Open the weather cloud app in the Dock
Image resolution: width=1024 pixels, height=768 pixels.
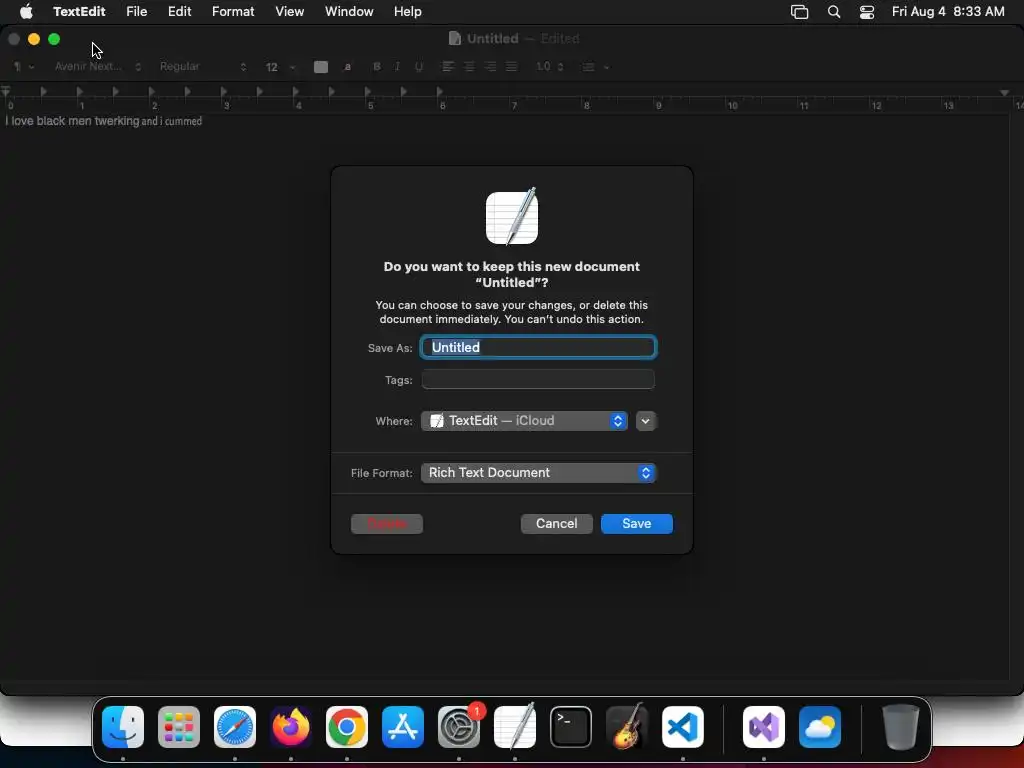click(820, 726)
